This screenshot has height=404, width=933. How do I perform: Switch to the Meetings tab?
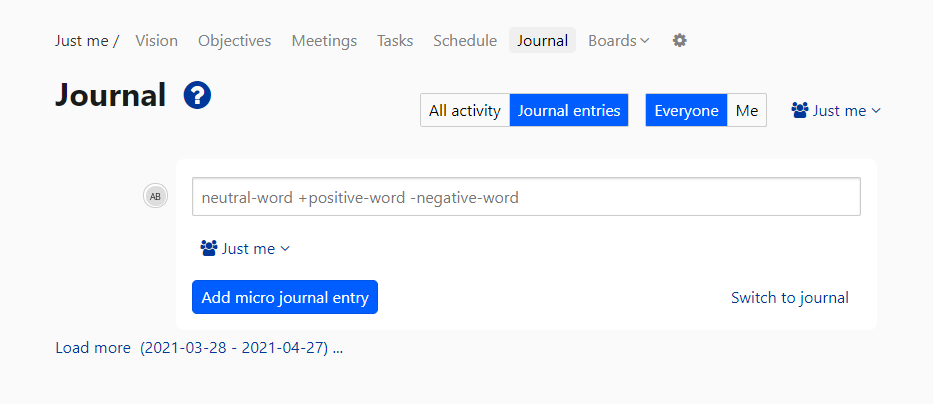324,41
